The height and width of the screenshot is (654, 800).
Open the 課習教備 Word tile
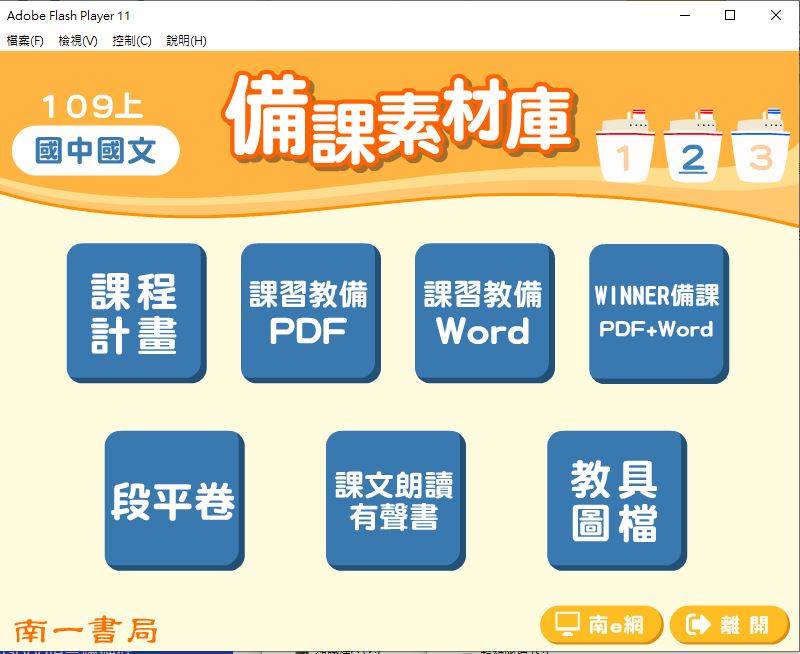[485, 313]
